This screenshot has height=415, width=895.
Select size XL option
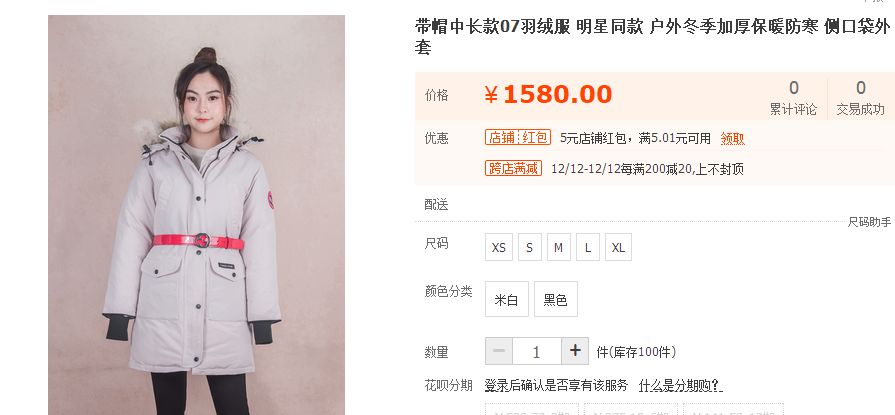[x=618, y=247]
